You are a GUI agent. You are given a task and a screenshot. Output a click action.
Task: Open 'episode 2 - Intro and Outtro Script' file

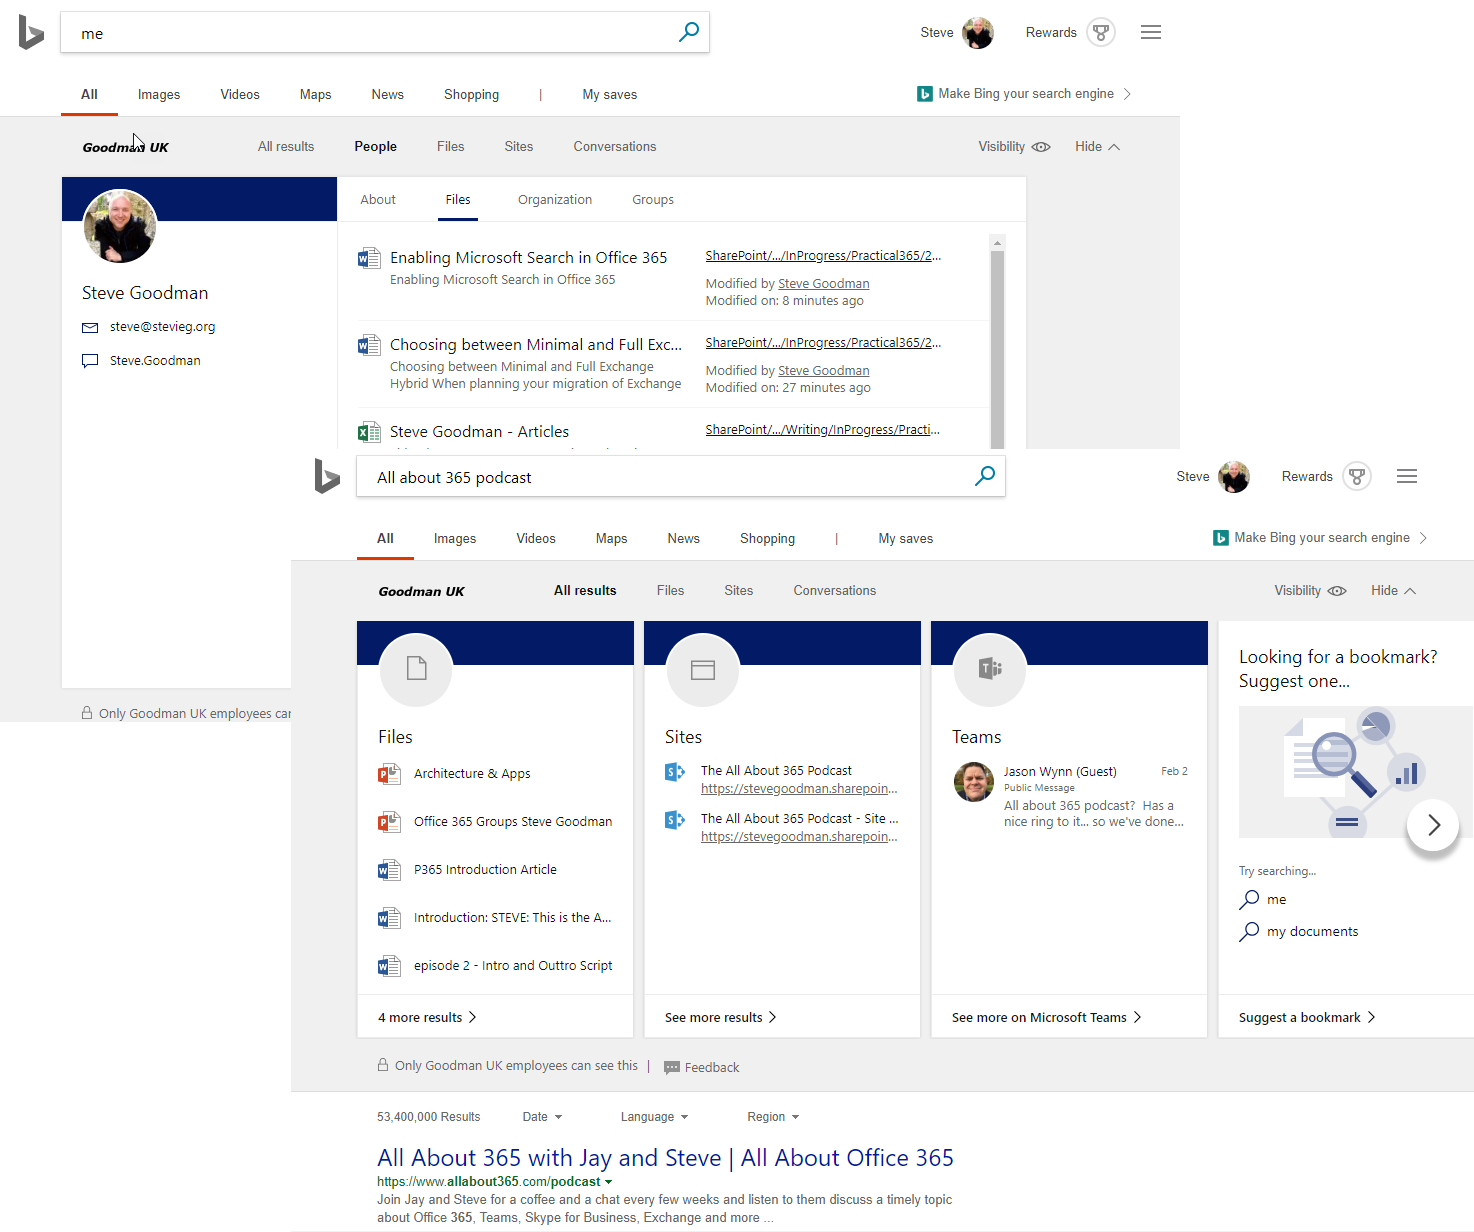[x=513, y=966]
